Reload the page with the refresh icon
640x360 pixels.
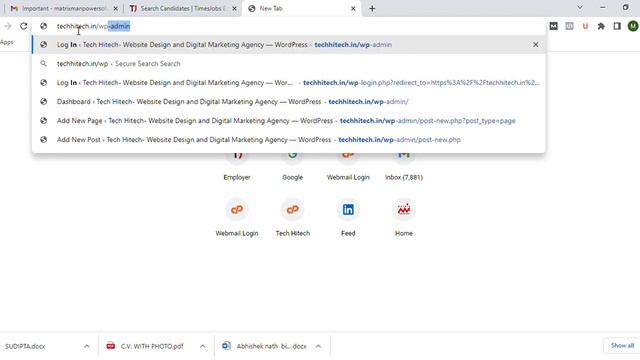click(24, 26)
